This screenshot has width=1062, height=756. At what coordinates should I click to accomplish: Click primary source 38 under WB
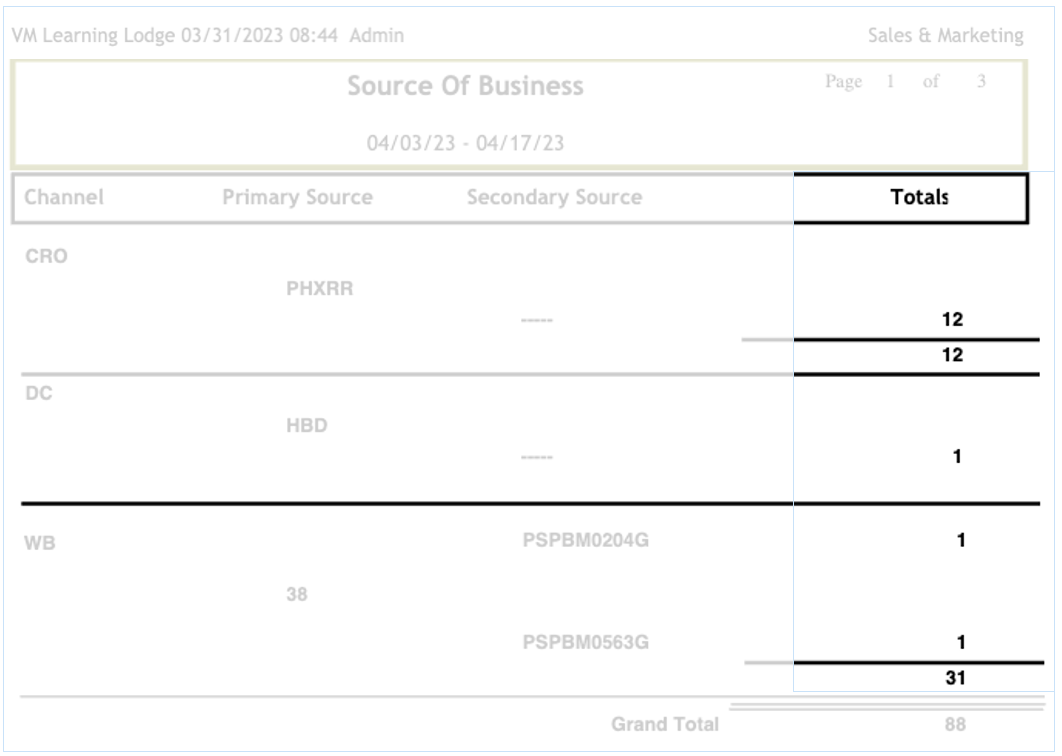(297, 595)
